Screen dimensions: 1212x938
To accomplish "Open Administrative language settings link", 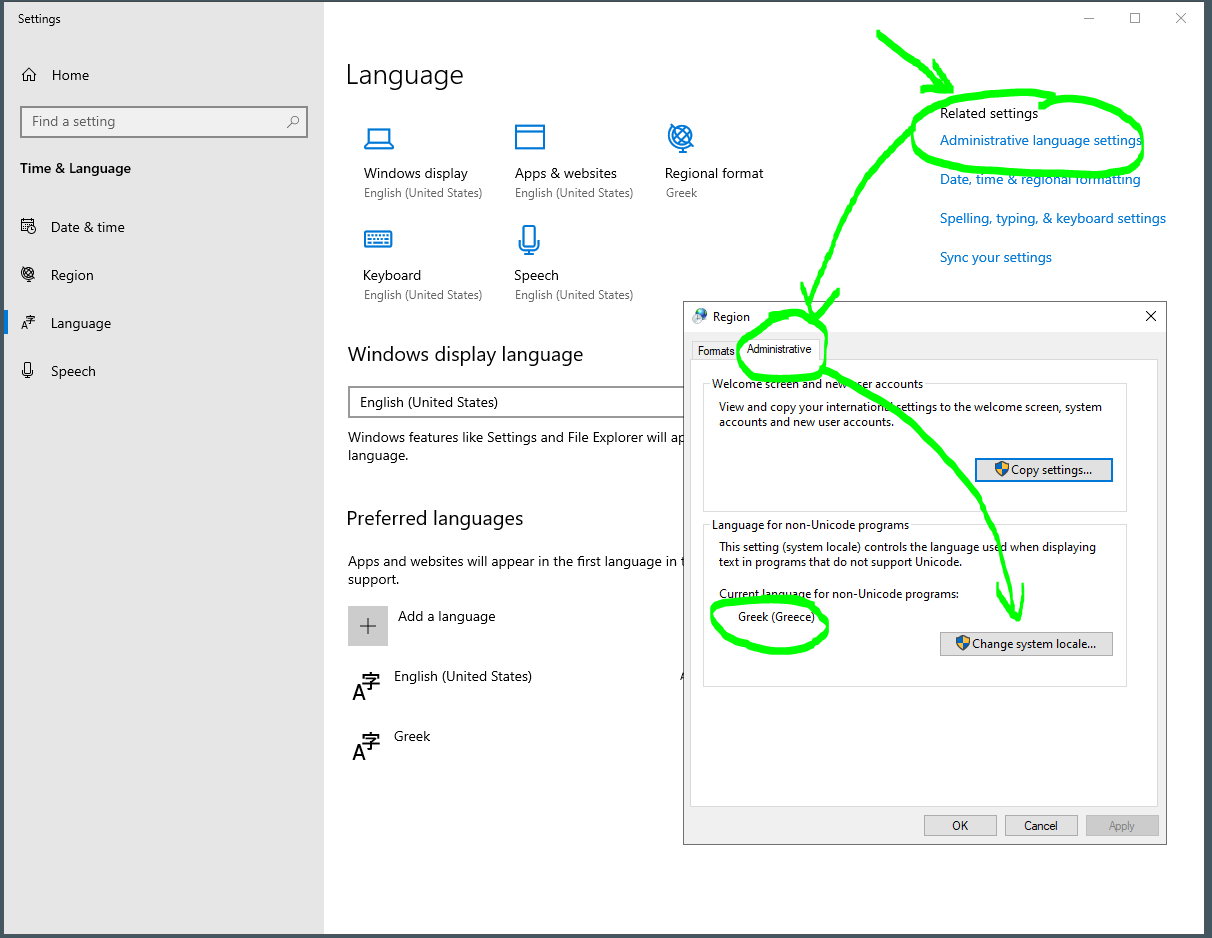I will coord(1040,141).
